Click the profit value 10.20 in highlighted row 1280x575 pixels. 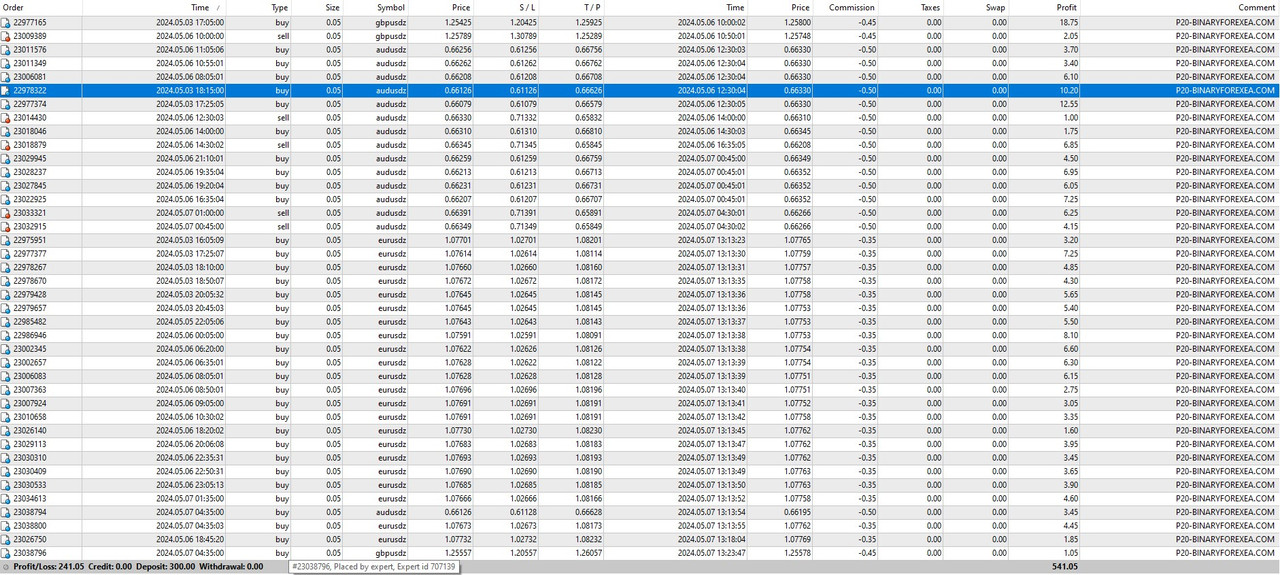(1068, 90)
